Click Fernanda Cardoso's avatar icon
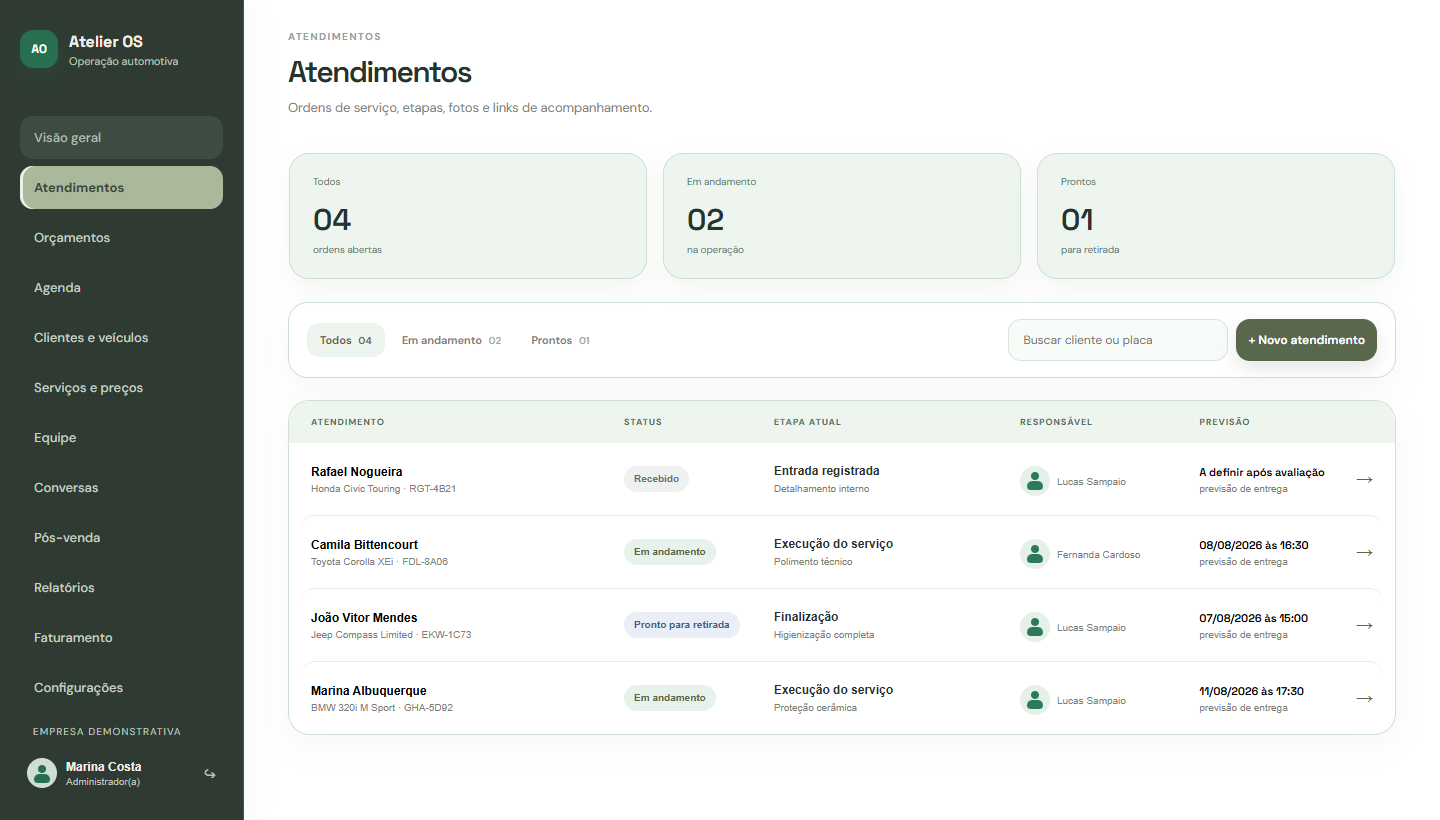The image size is (1440, 820). (1035, 554)
